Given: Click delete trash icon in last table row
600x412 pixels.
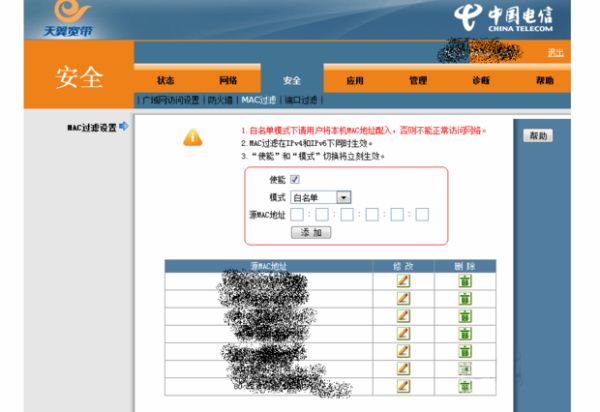Looking at the screenshot, I should pyautogui.click(x=465, y=385).
